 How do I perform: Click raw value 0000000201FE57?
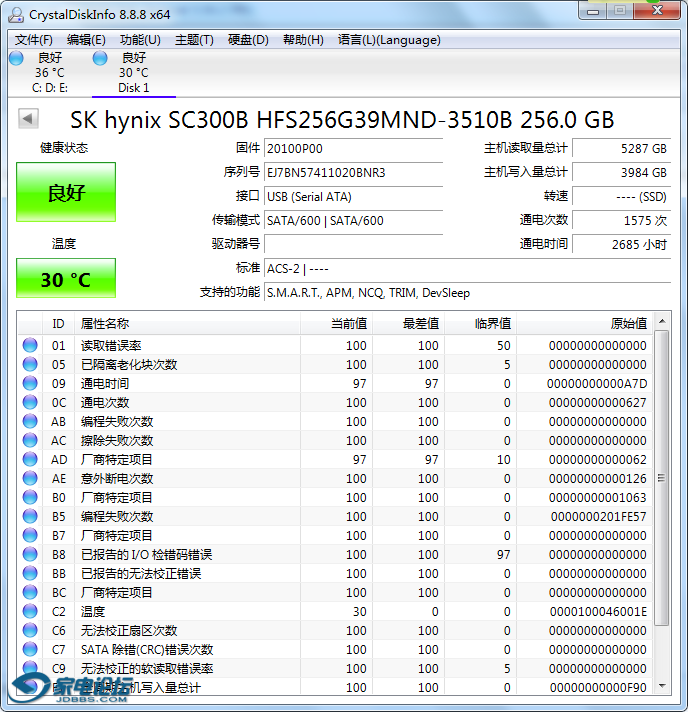599,517
